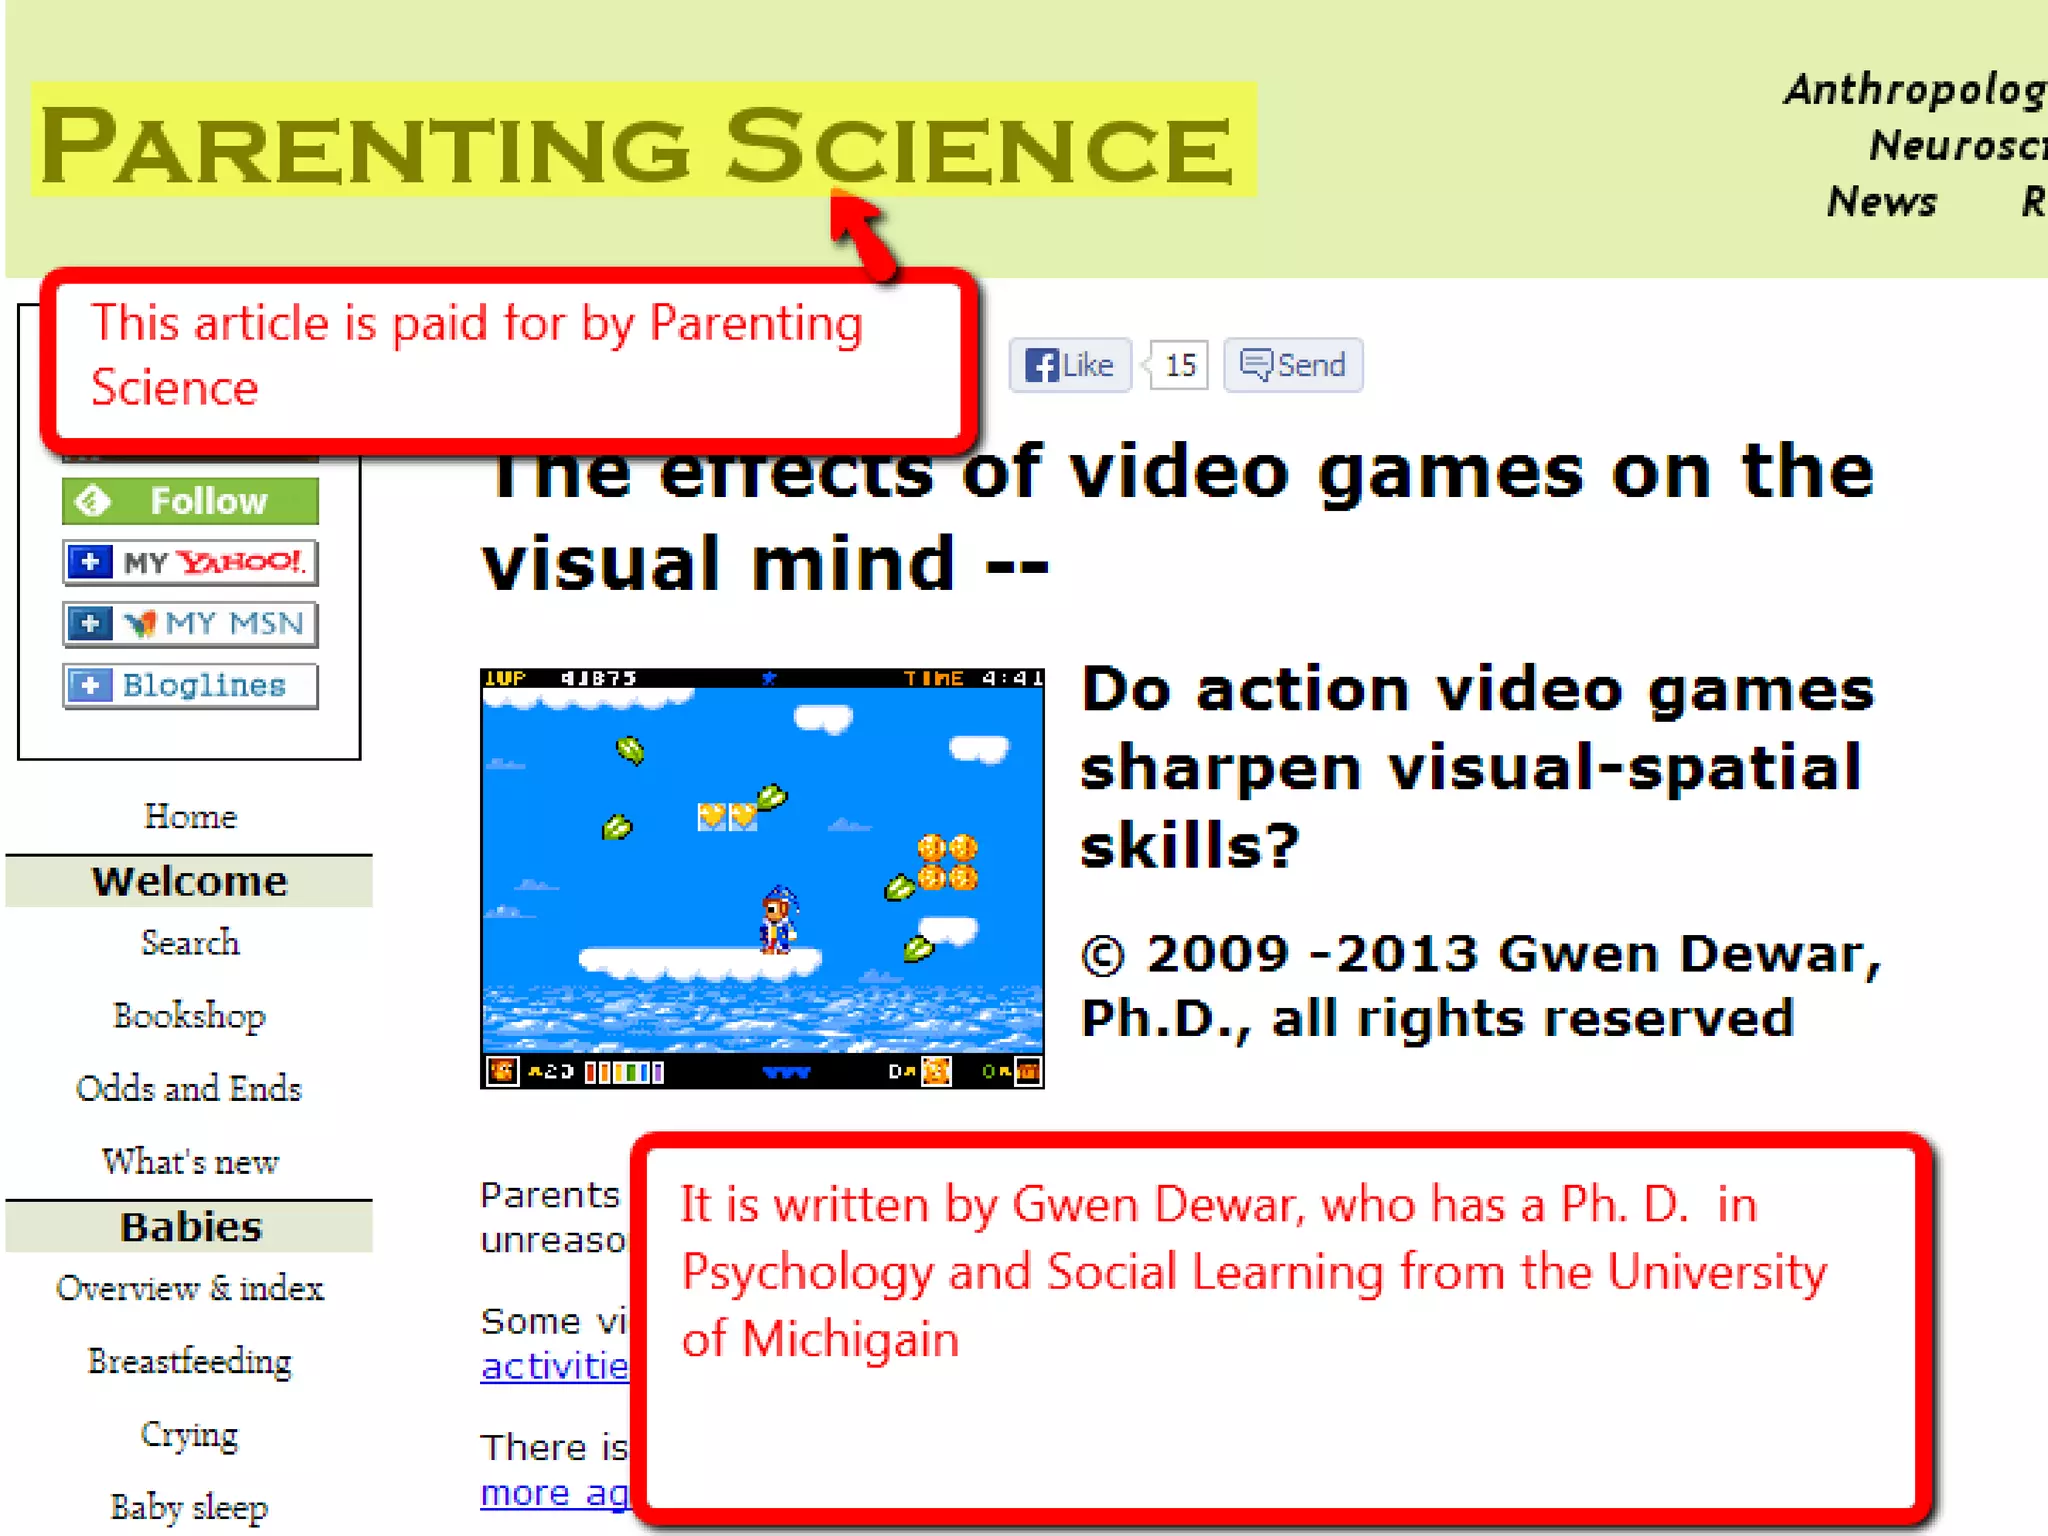Click the Facebook Send button

coord(1292,365)
